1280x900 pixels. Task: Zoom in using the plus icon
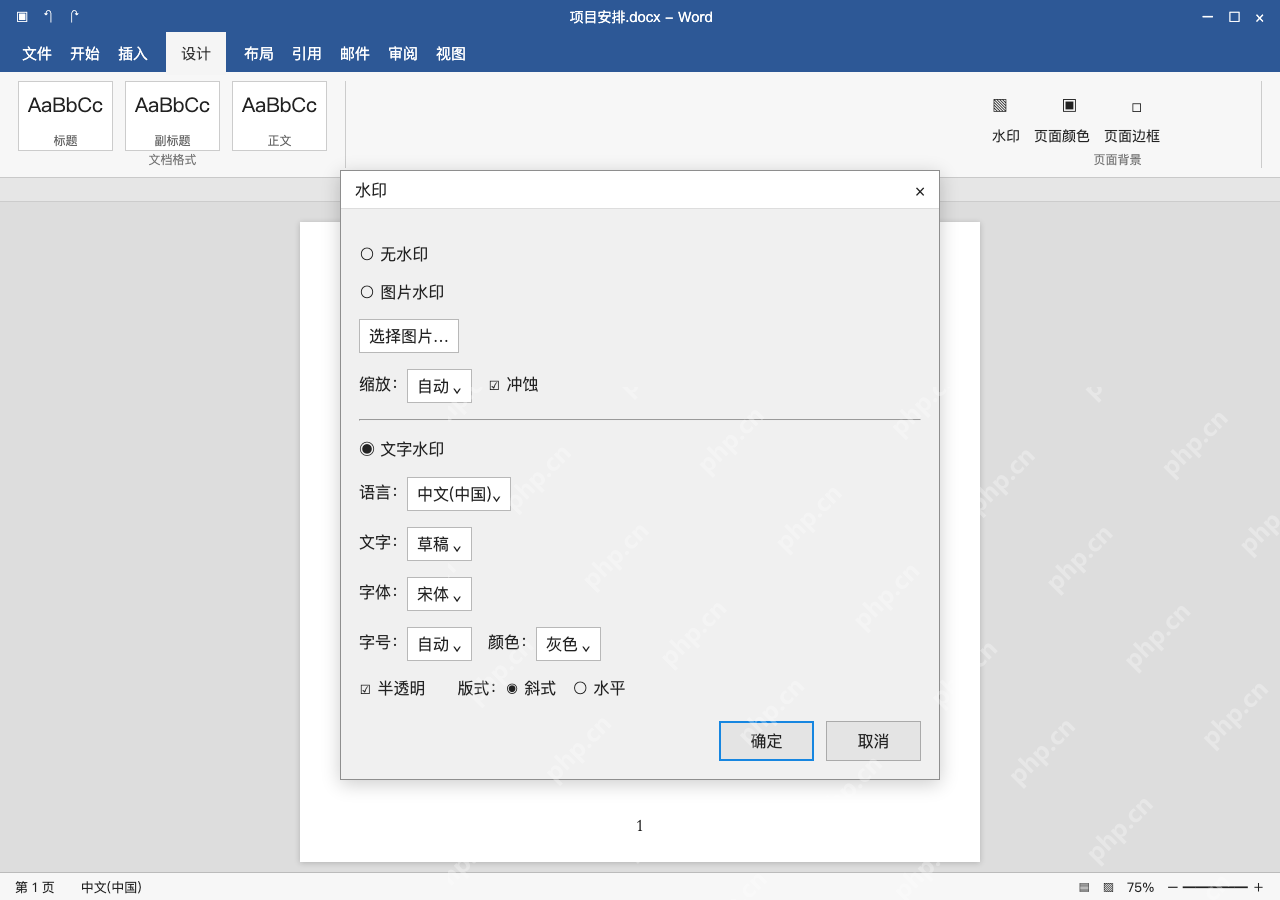[1258, 887]
